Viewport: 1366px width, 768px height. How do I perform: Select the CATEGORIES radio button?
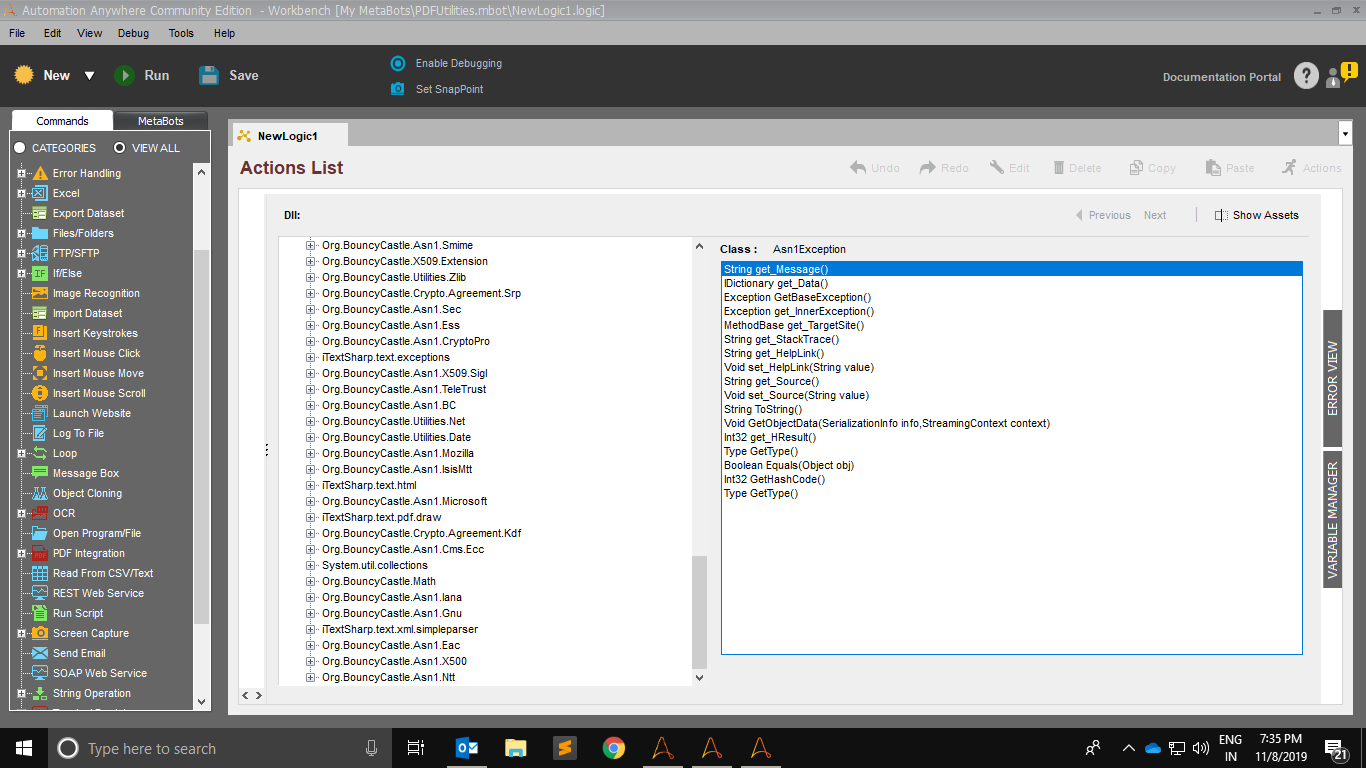click(x=20, y=148)
